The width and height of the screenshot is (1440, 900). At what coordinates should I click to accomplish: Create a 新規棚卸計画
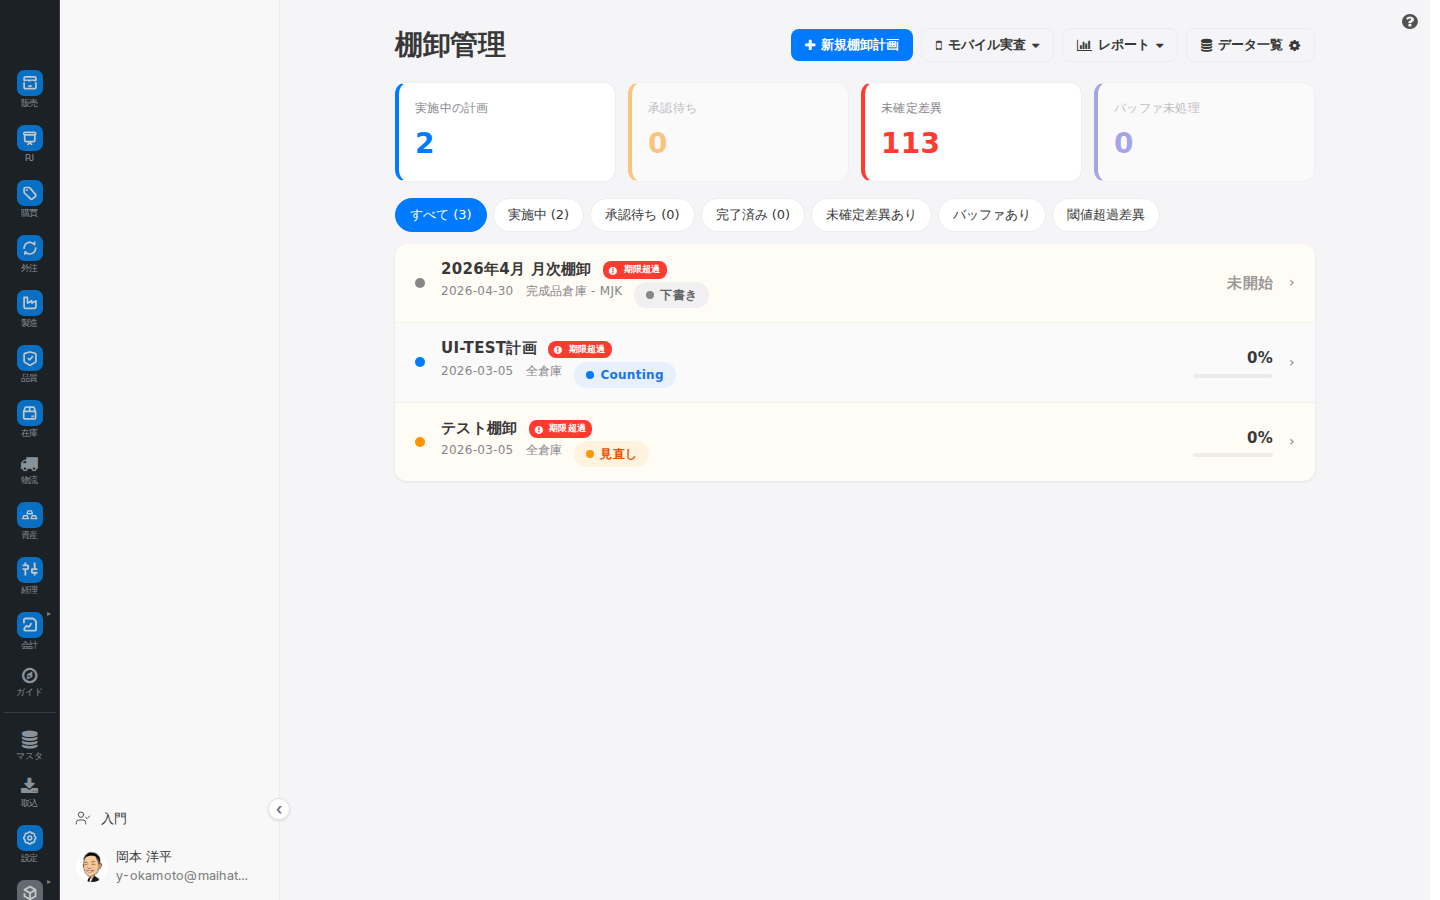[x=852, y=45]
